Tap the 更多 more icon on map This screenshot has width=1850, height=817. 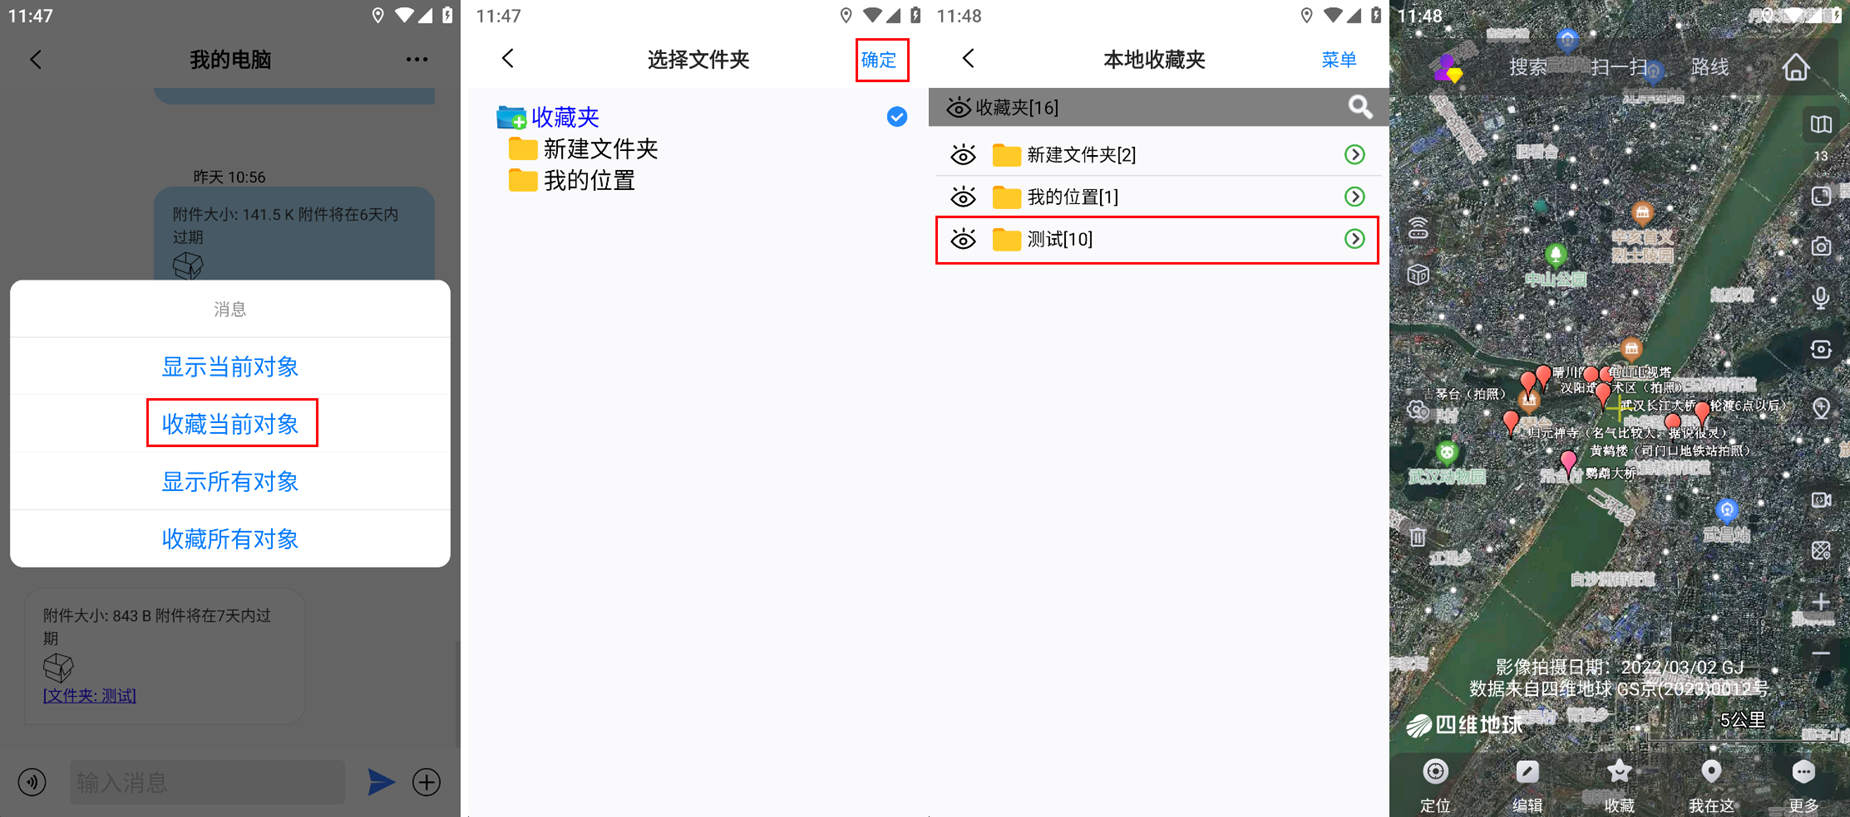tap(1803, 773)
